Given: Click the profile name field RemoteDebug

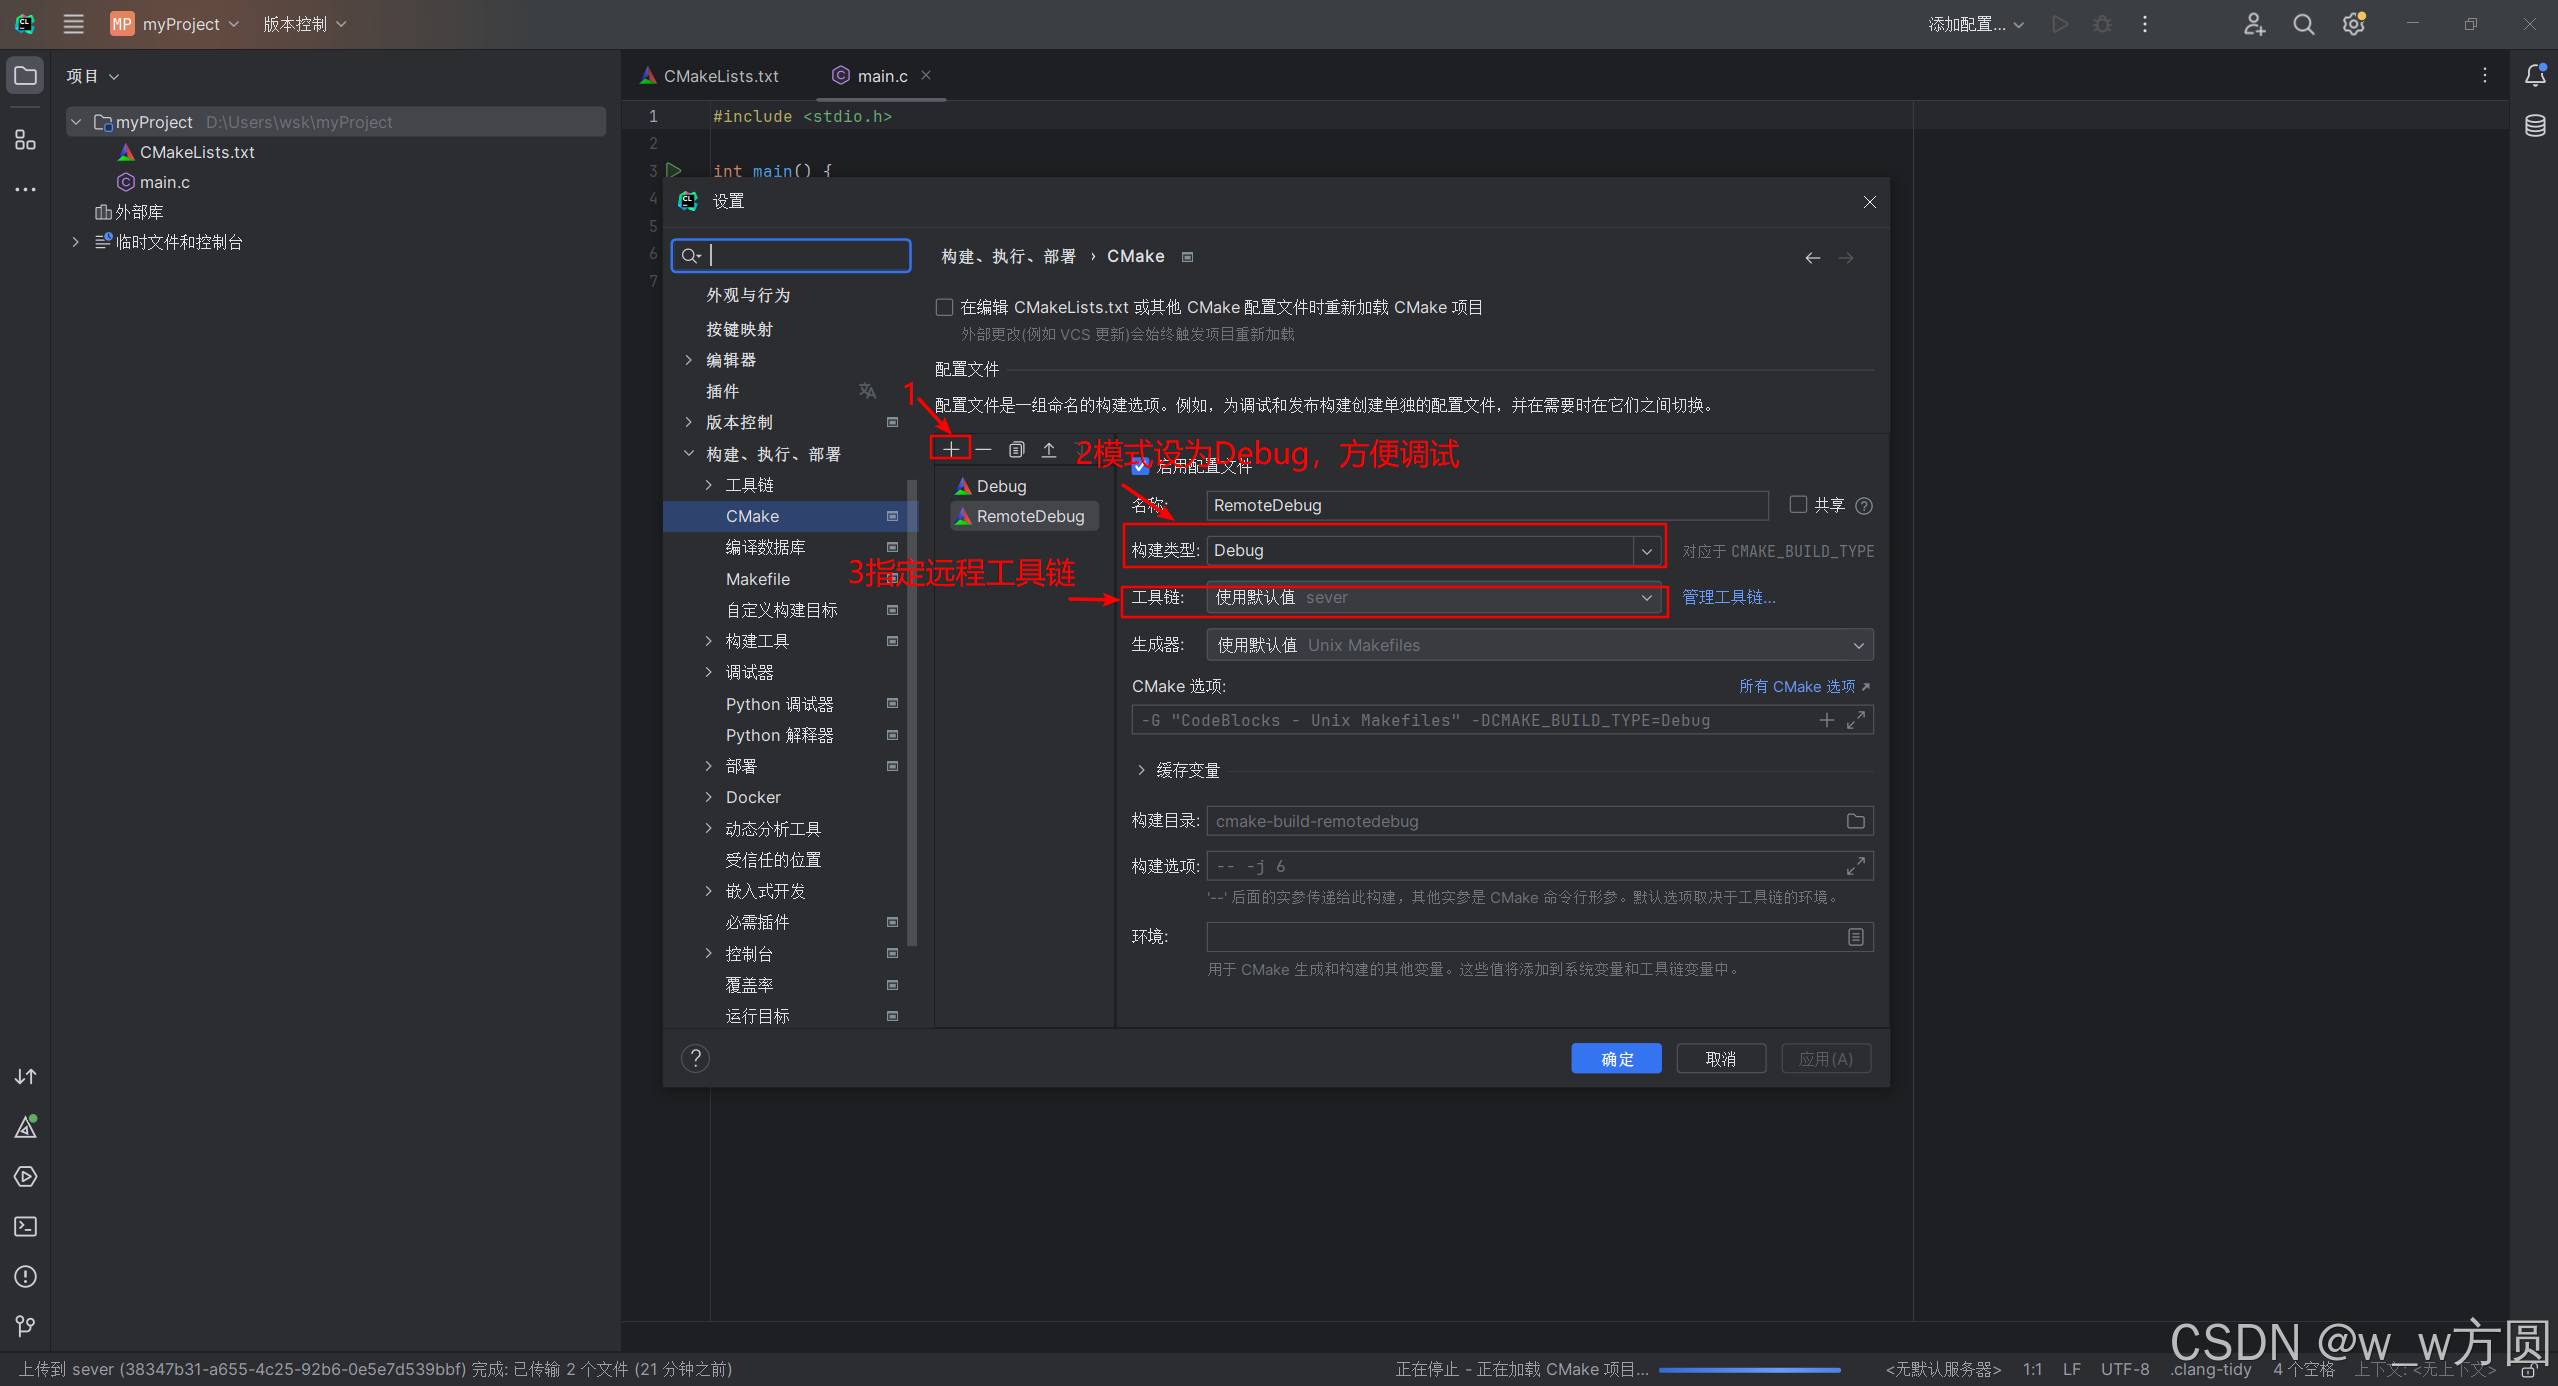Looking at the screenshot, I should tap(1487, 505).
